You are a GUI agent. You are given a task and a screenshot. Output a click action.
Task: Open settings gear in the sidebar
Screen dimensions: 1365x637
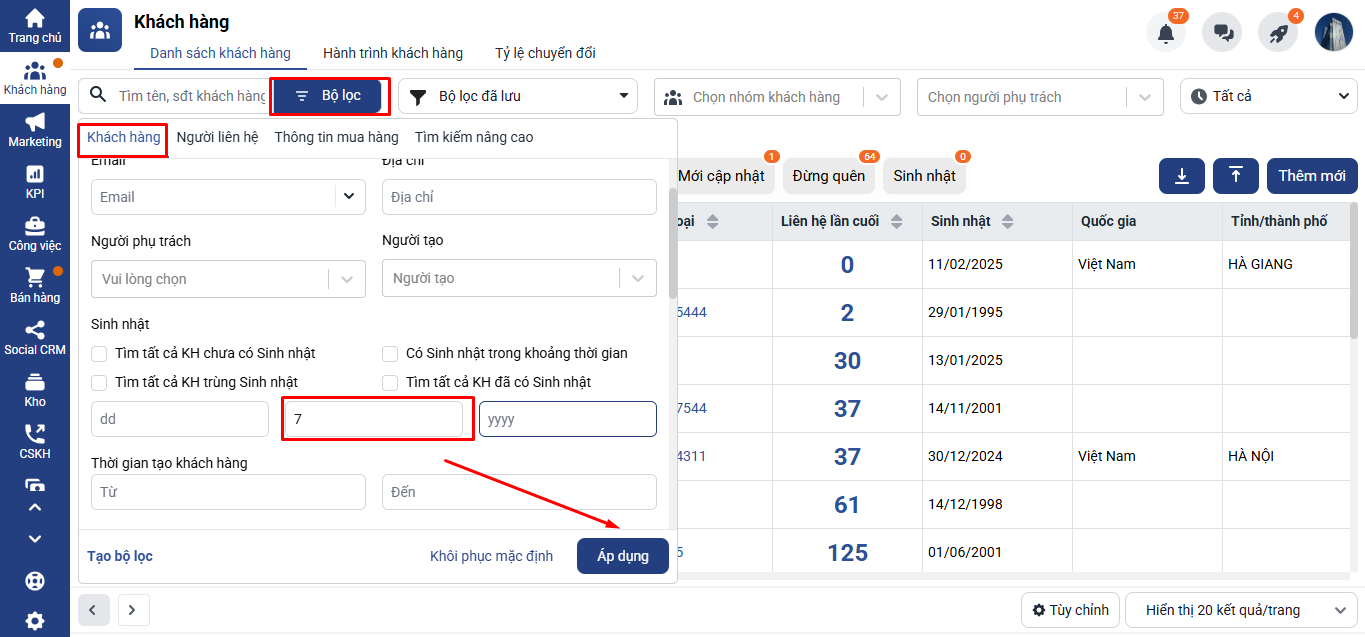(35, 620)
